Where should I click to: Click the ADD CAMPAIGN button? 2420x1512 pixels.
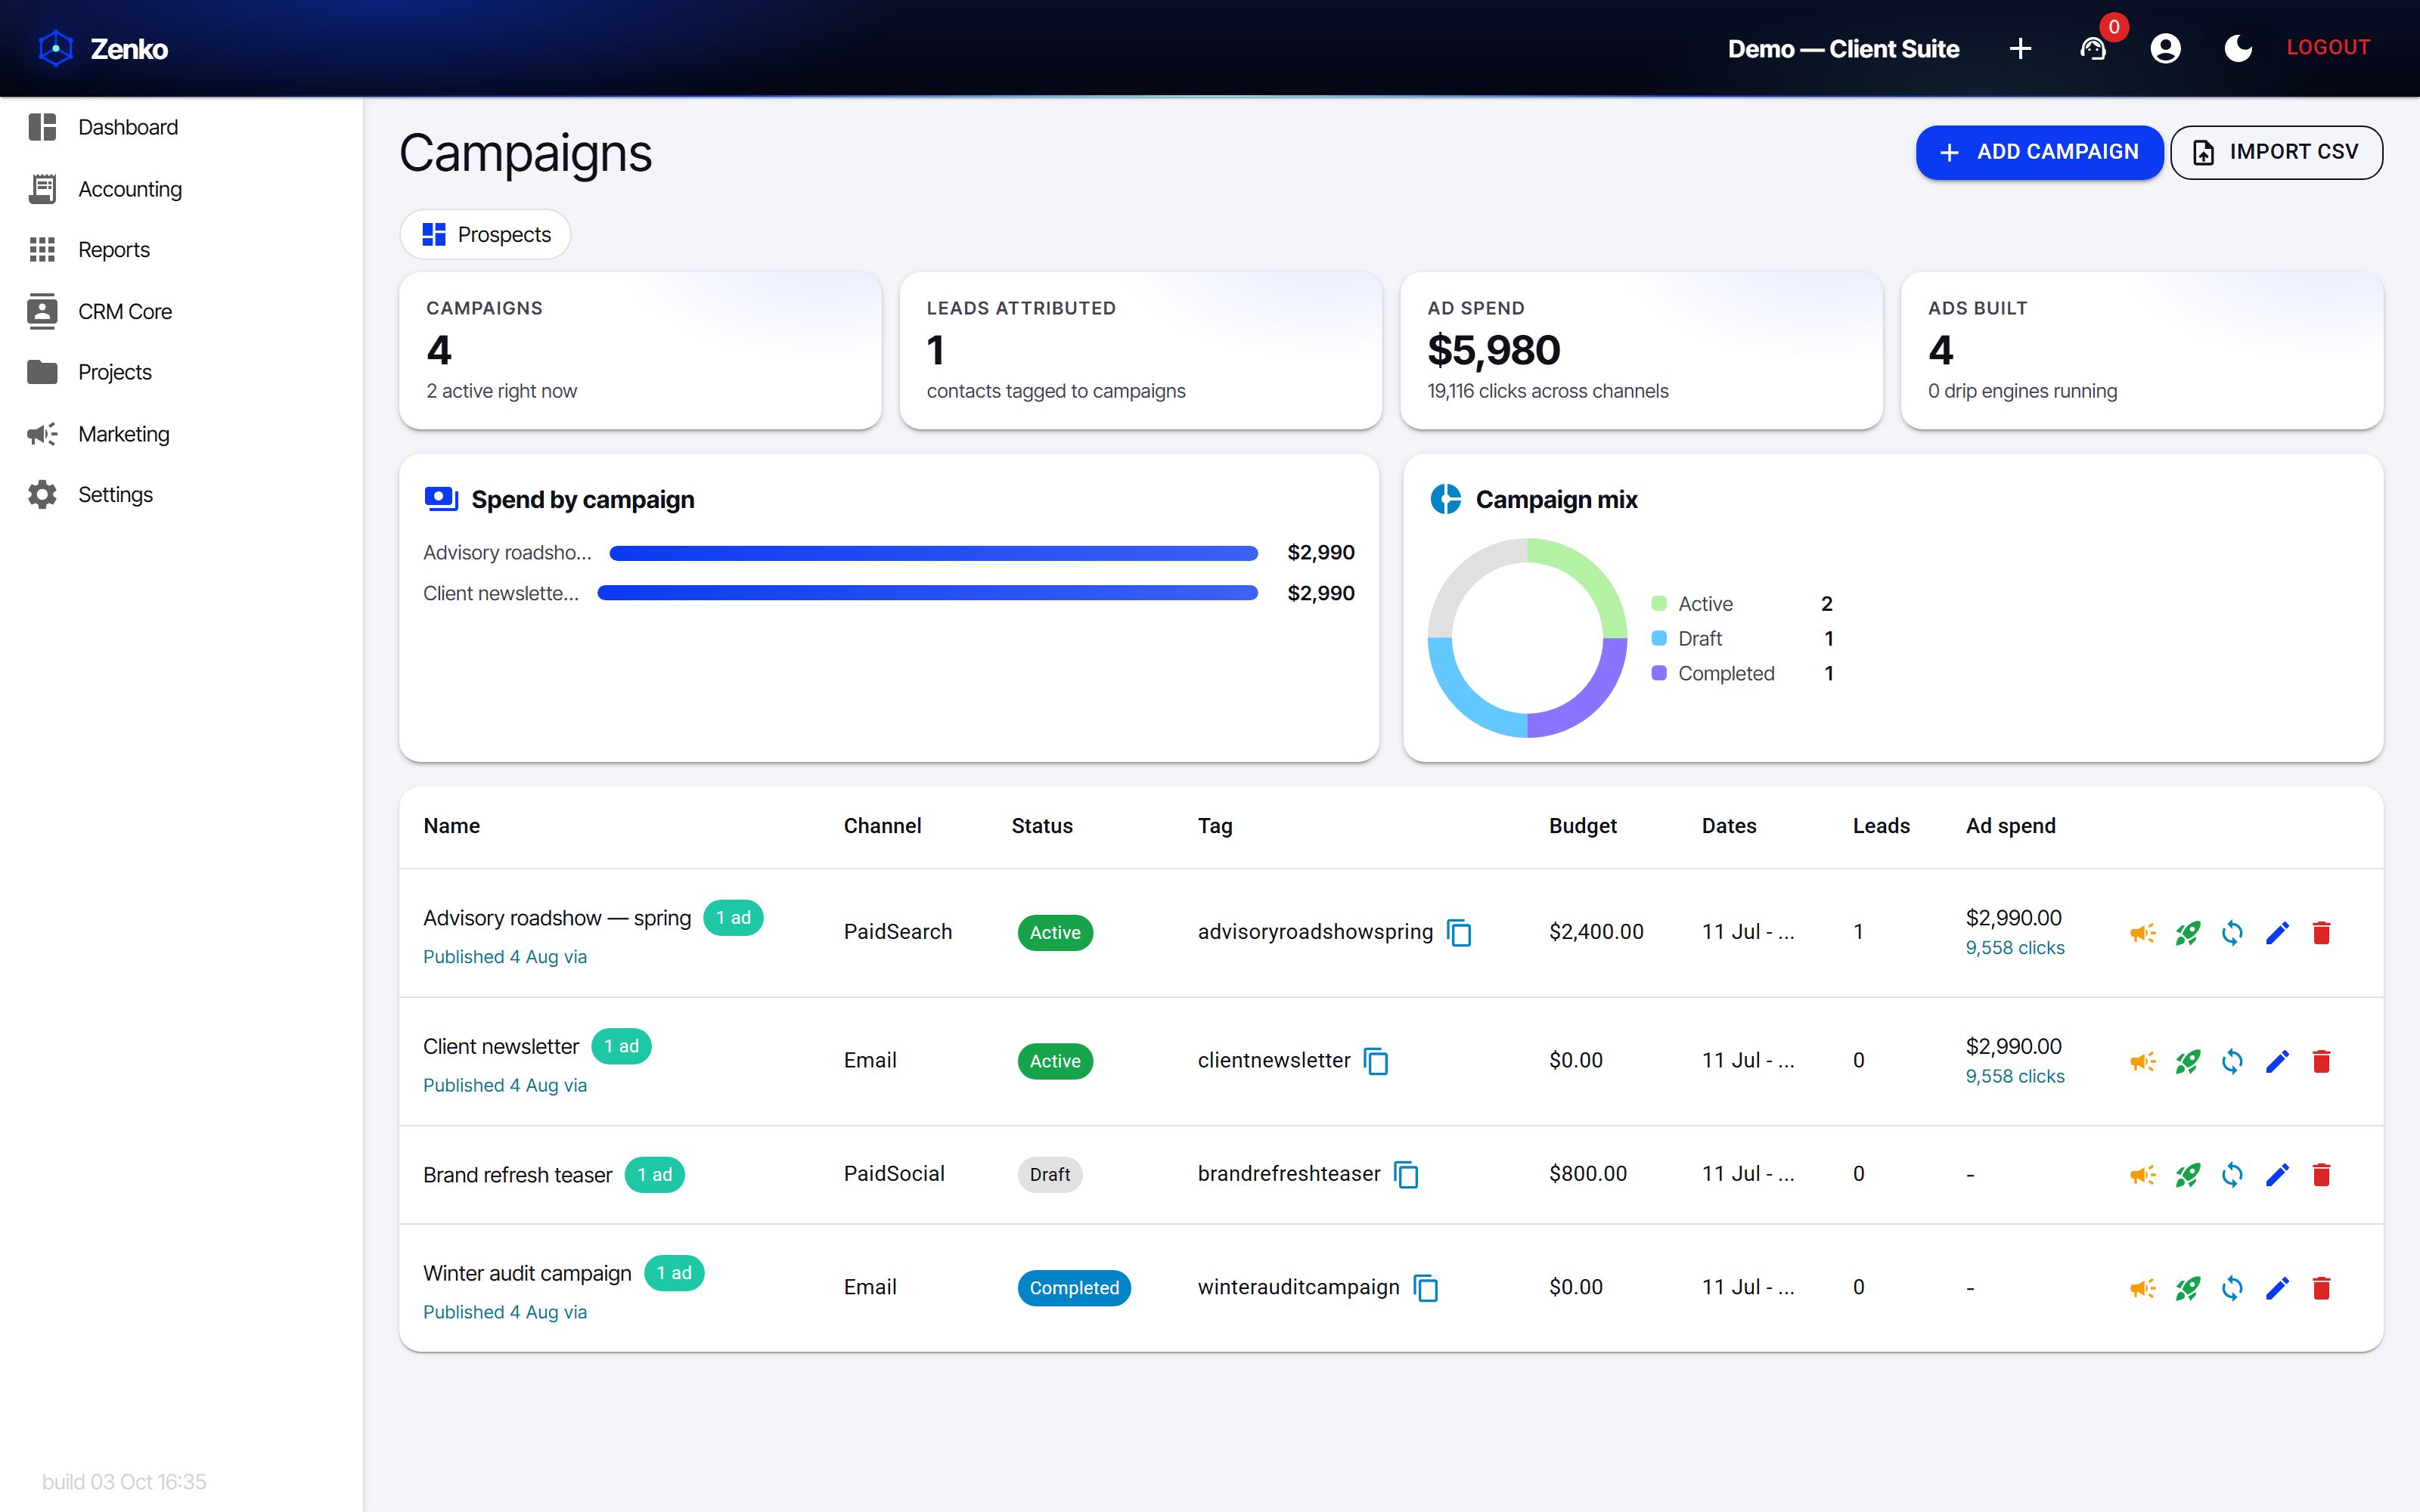tap(2039, 152)
